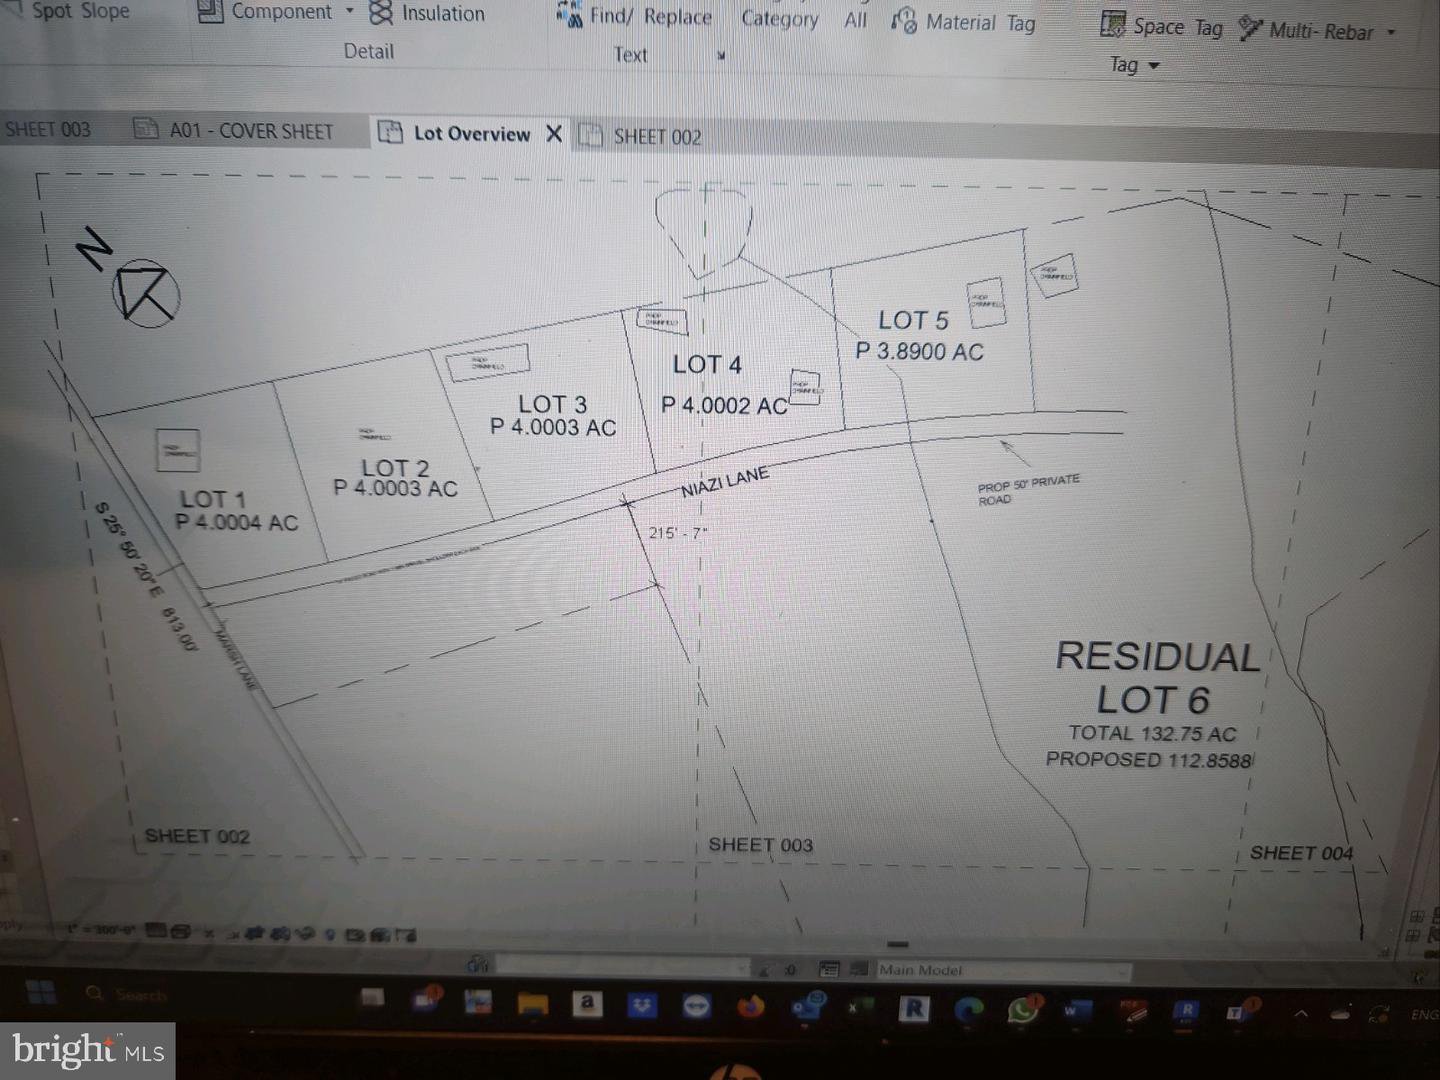Switch to the A01 - COVER SHEET tab
Image resolution: width=1440 pixels, height=1080 pixels.
click(233, 131)
